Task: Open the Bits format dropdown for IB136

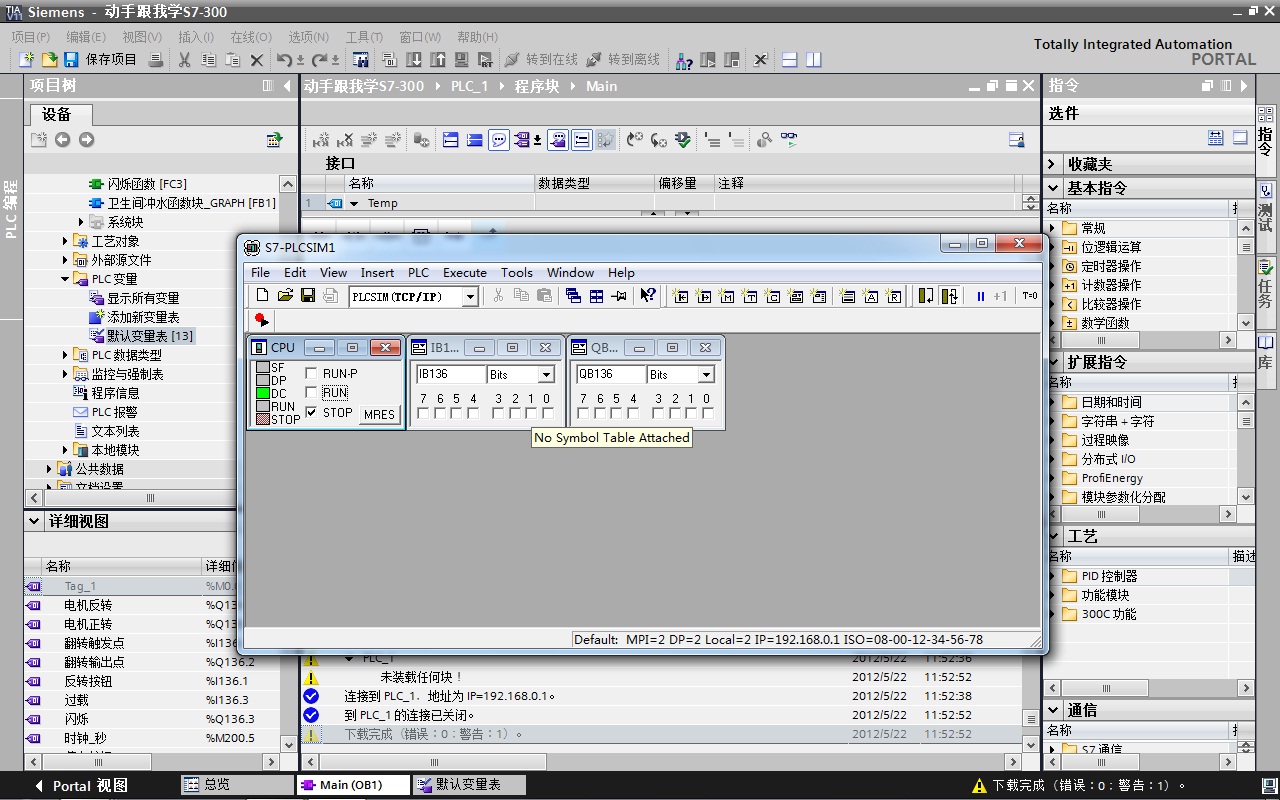Action: pos(546,375)
